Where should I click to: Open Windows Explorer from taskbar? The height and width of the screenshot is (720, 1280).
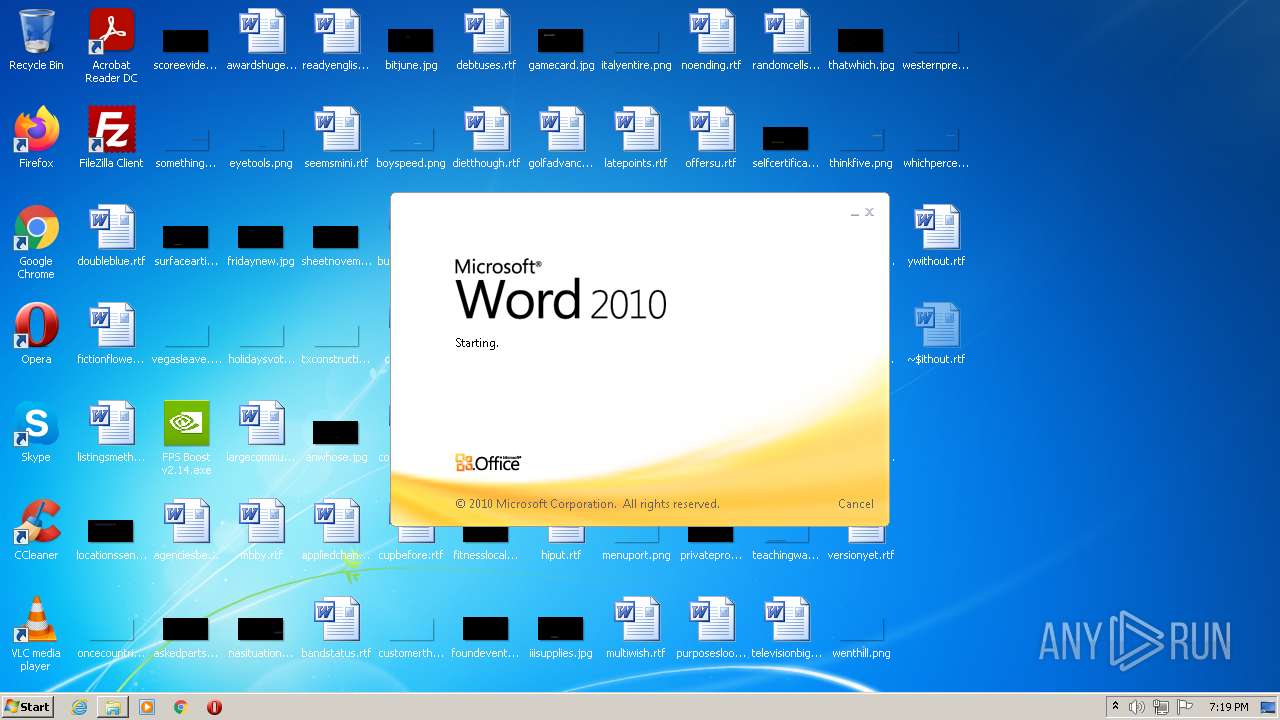[x=113, y=707]
